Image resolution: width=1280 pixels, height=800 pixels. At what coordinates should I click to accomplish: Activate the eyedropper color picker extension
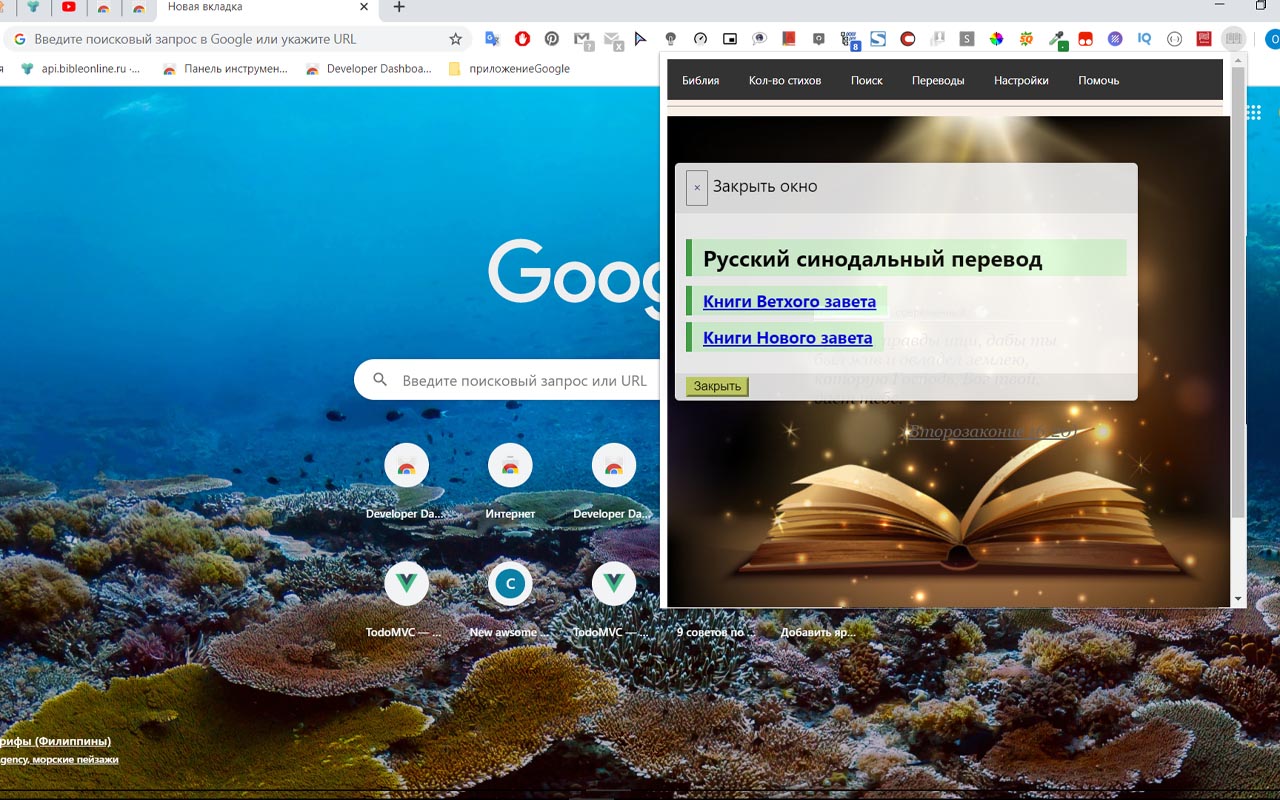click(x=1056, y=40)
